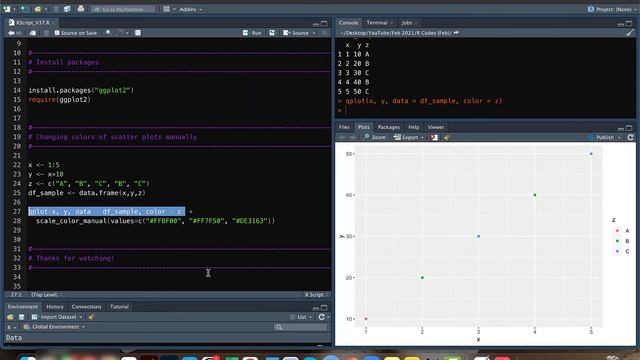Clear all plots with the broom icon
The image size is (640, 360).
447,138
